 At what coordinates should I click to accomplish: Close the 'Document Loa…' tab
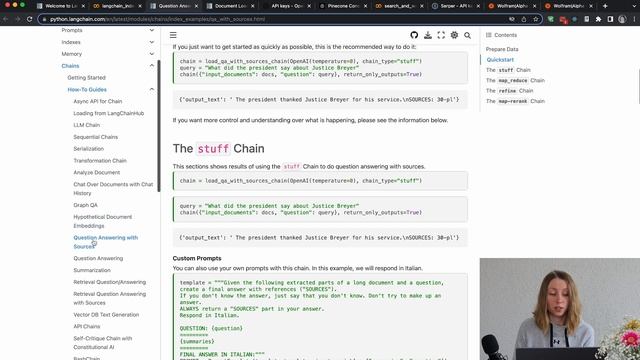point(252,6)
